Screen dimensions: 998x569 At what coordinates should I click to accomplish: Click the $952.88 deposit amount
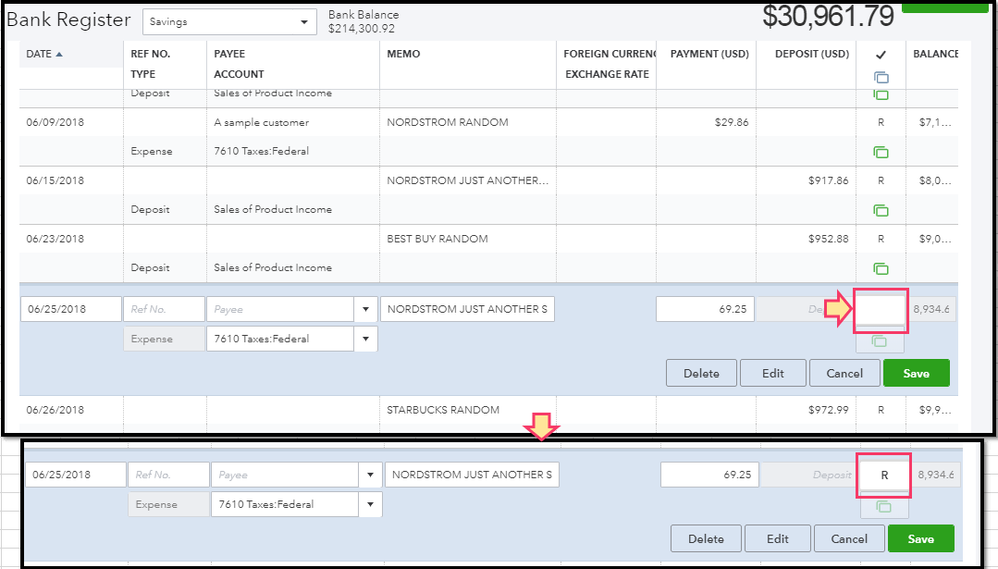pyautogui.click(x=828, y=239)
